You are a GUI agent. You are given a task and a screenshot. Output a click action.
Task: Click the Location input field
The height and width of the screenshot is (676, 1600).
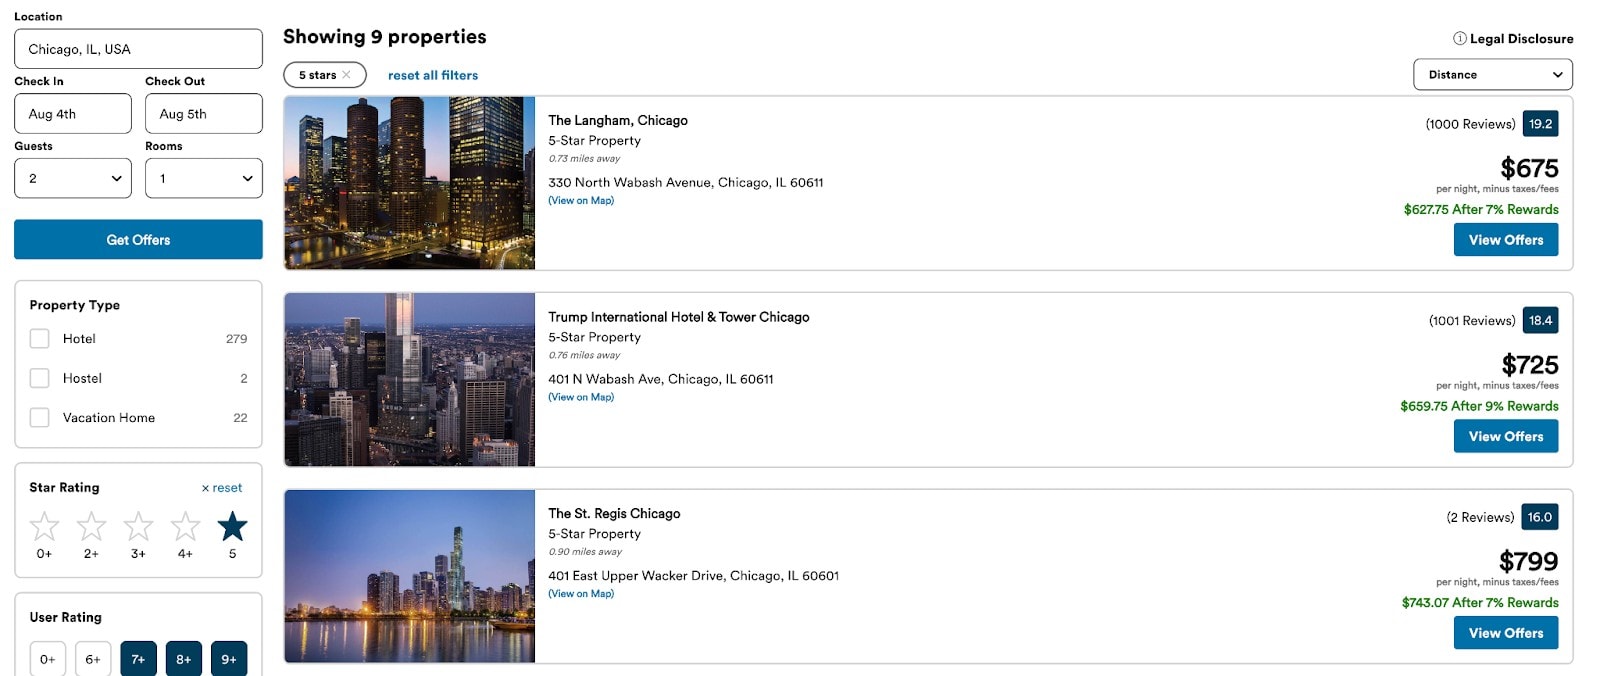(138, 48)
